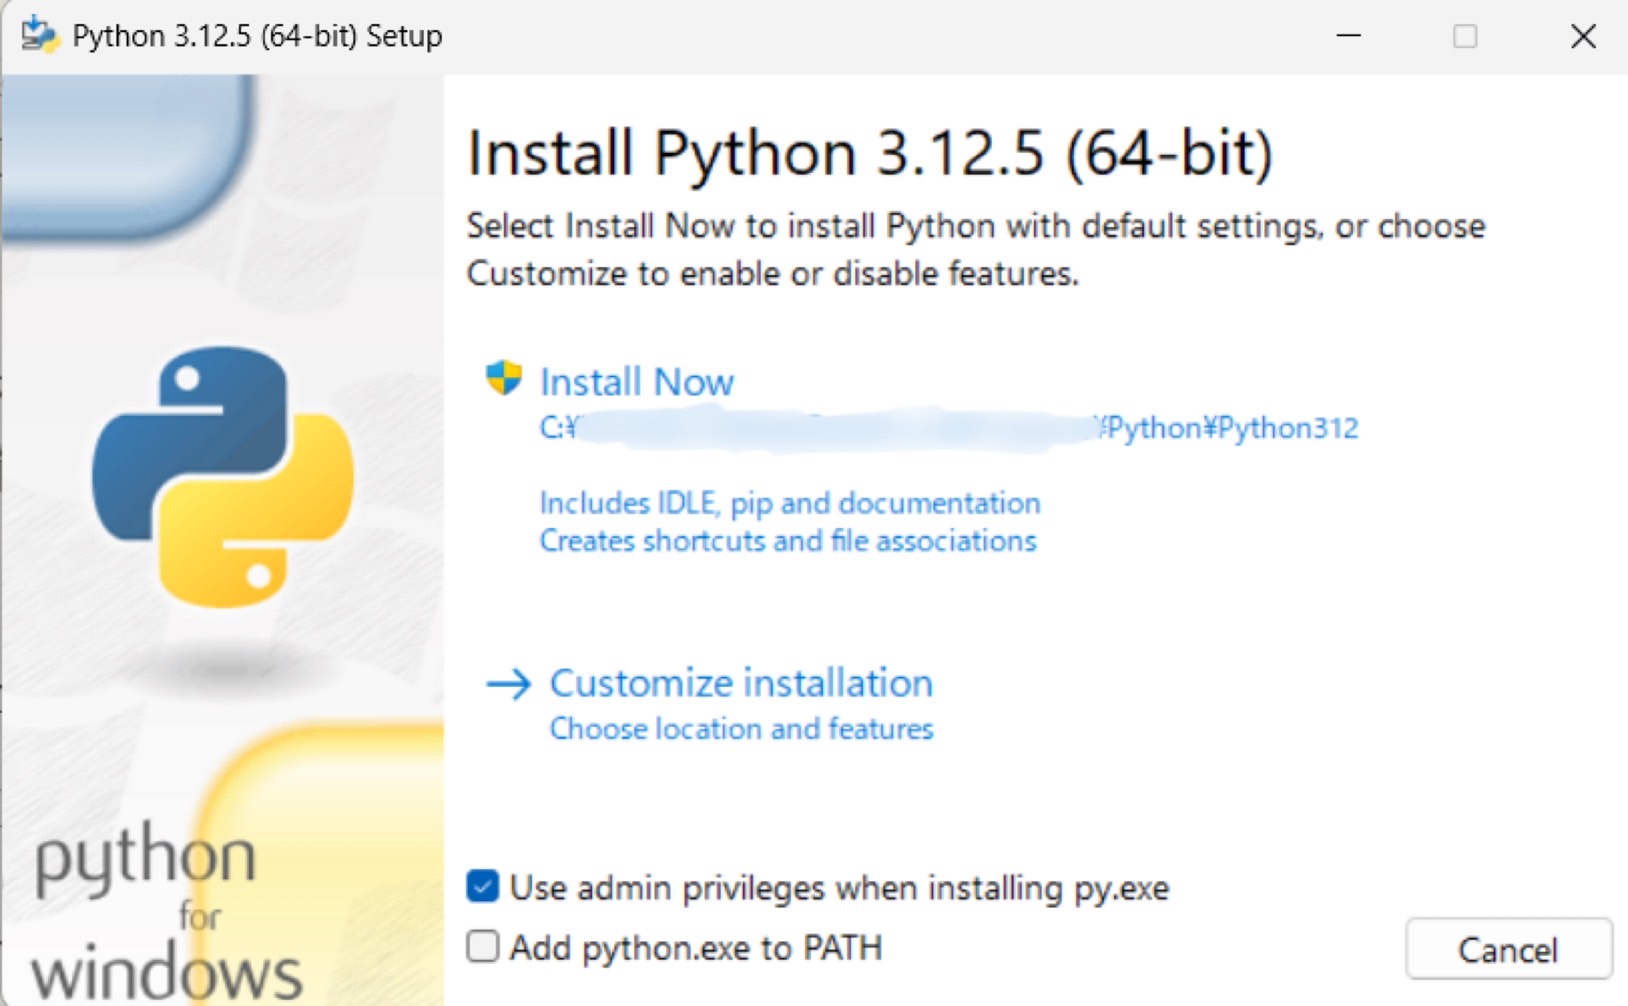
Task: Click the 'Install Python 3.12.5 (64-bit)' heading
Action: coord(872,152)
